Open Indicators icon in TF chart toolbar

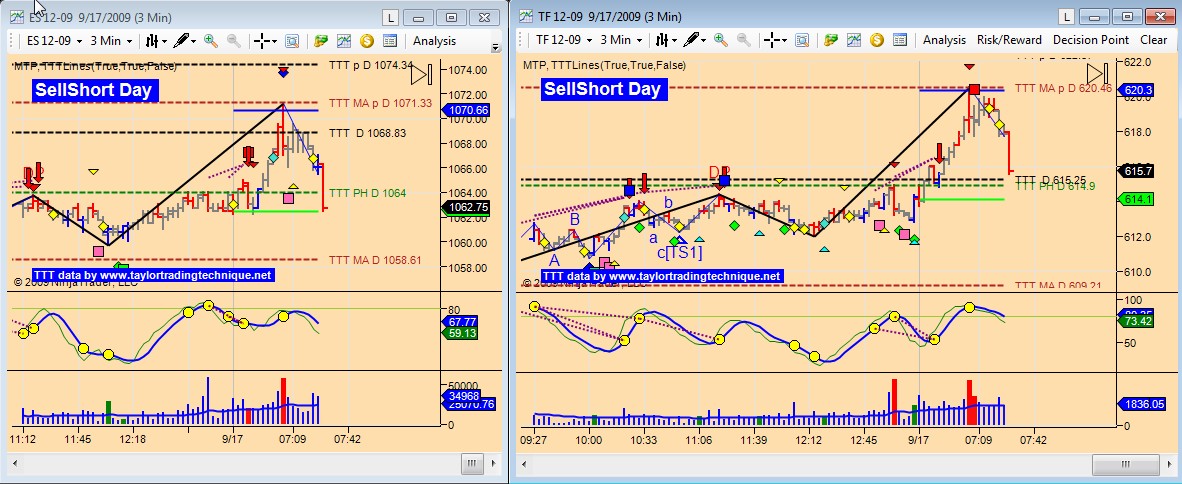(x=853, y=40)
